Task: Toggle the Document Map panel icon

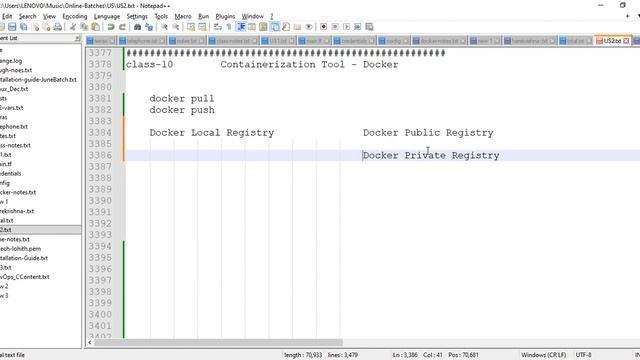Action: (263, 27)
